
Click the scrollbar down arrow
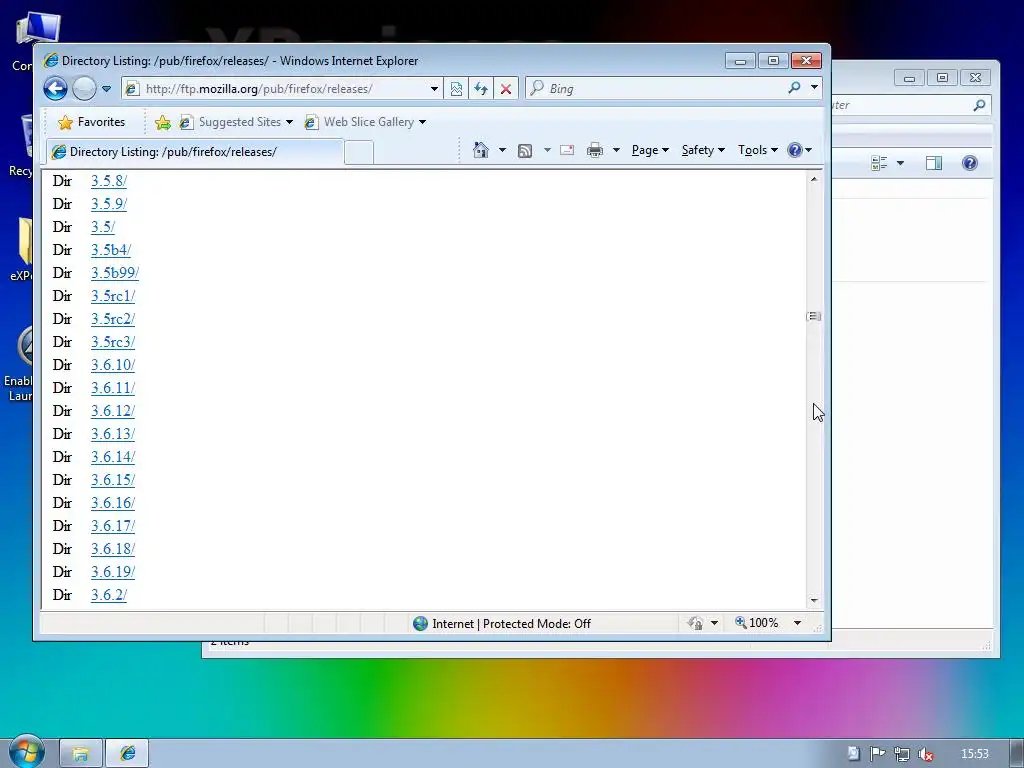click(814, 600)
